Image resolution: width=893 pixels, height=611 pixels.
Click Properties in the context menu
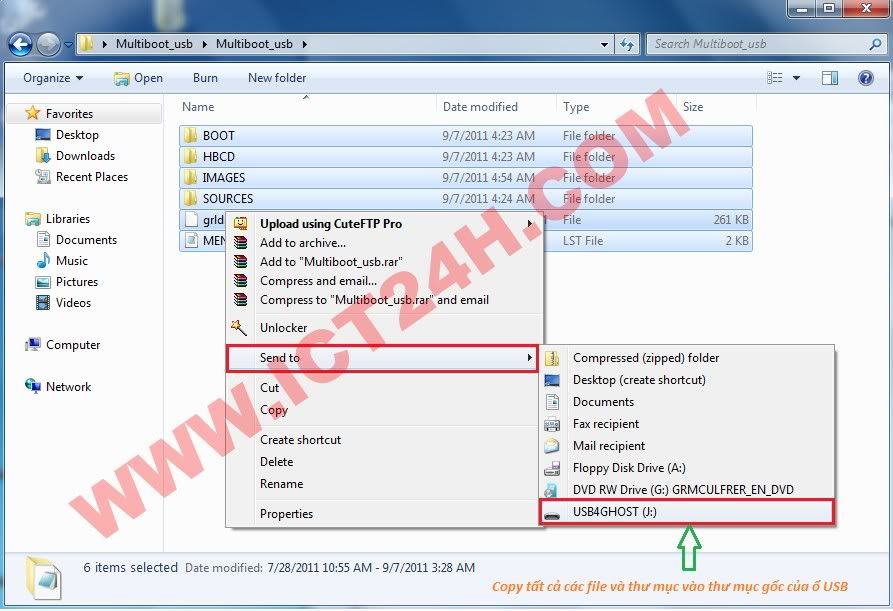(x=286, y=514)
